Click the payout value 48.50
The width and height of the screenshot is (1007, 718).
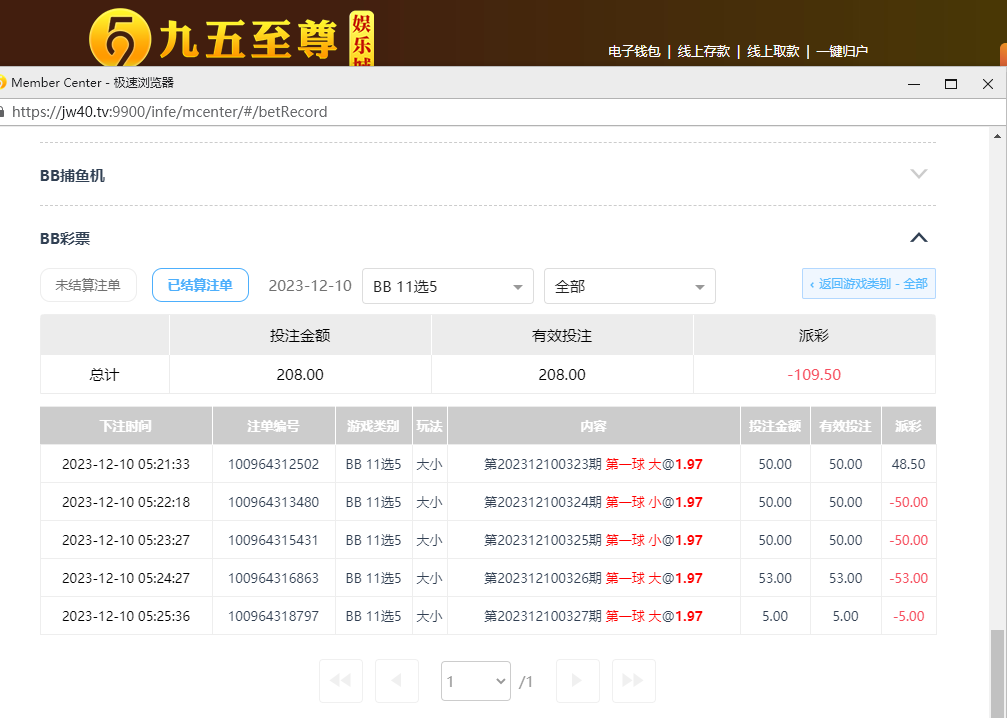click(908, 464)
